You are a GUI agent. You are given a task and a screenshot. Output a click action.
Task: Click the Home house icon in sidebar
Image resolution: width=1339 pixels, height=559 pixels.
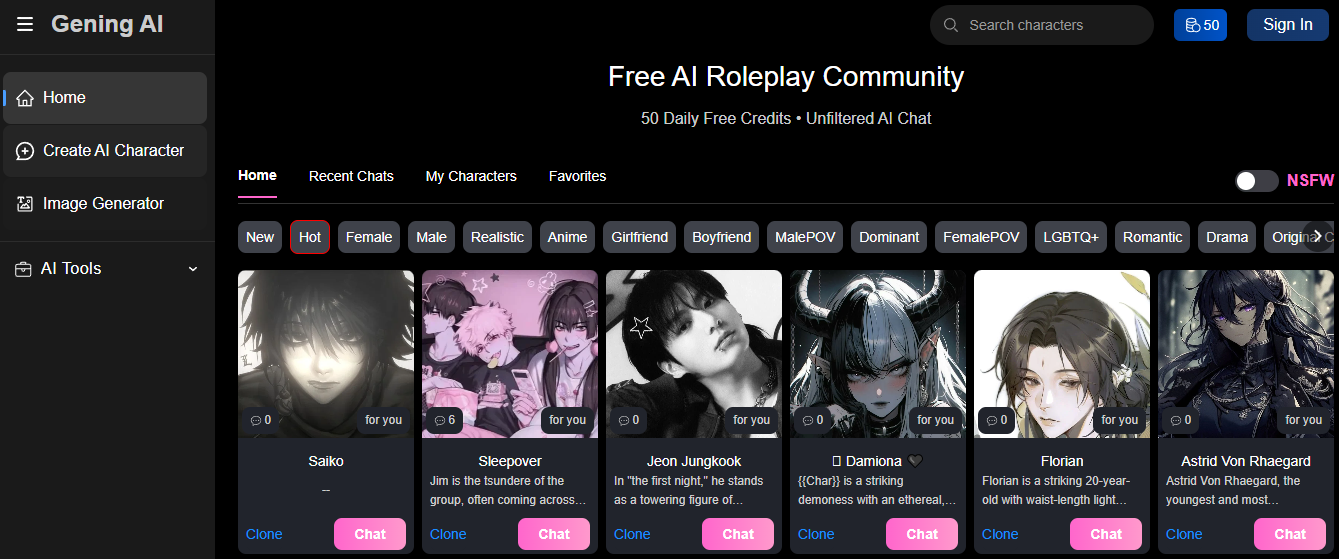point(25,98)
